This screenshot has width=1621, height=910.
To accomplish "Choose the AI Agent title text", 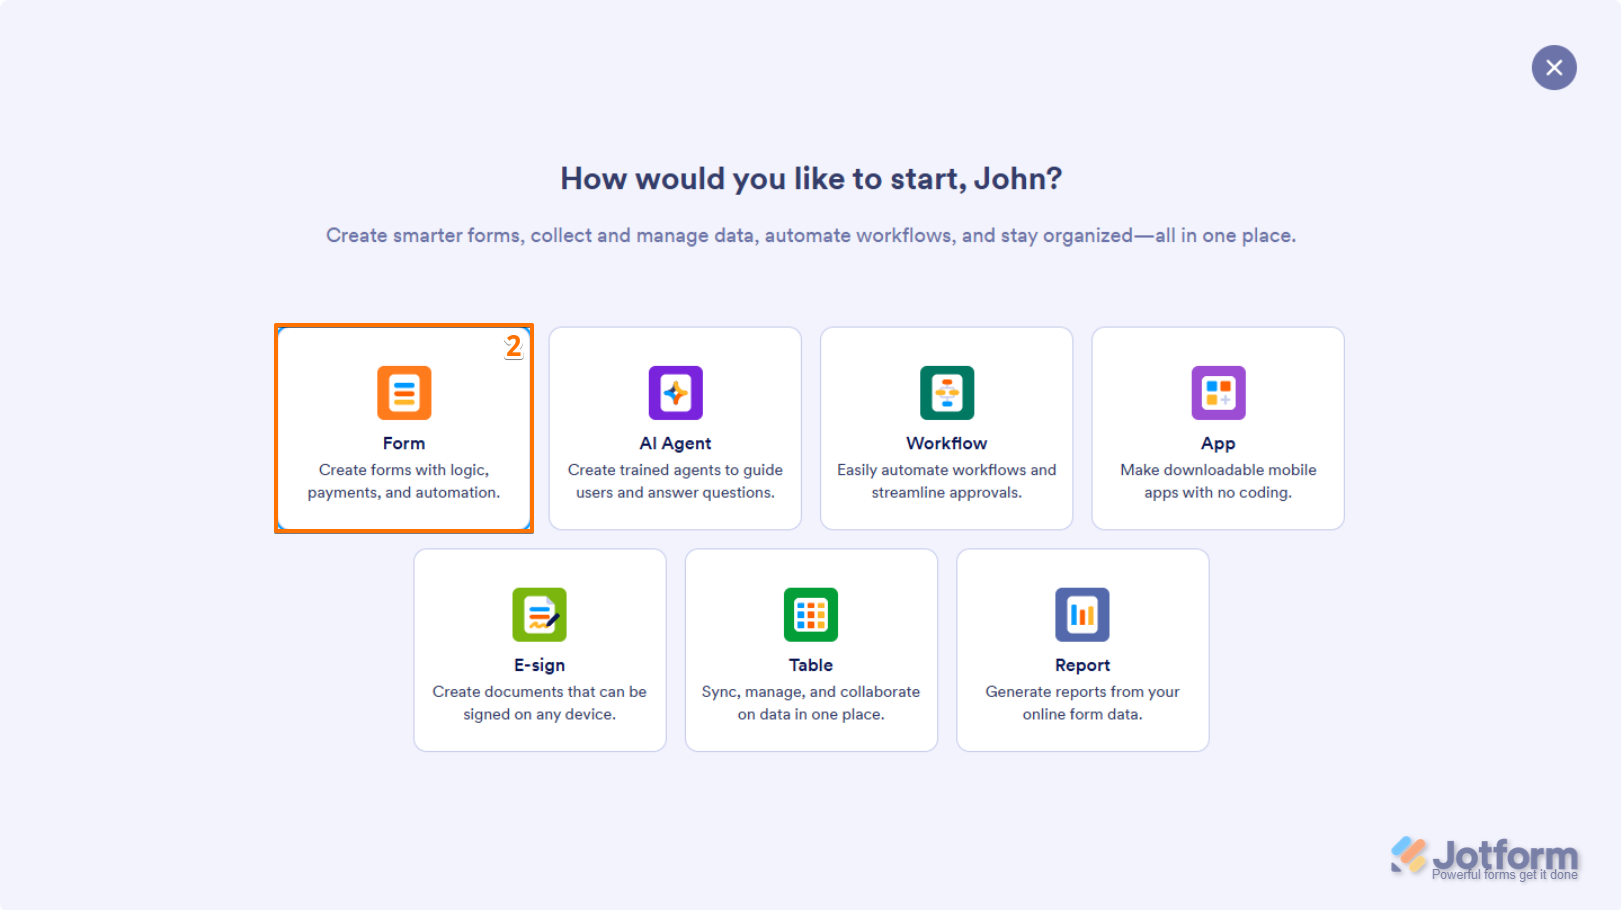I will click(x=675, y=443).
